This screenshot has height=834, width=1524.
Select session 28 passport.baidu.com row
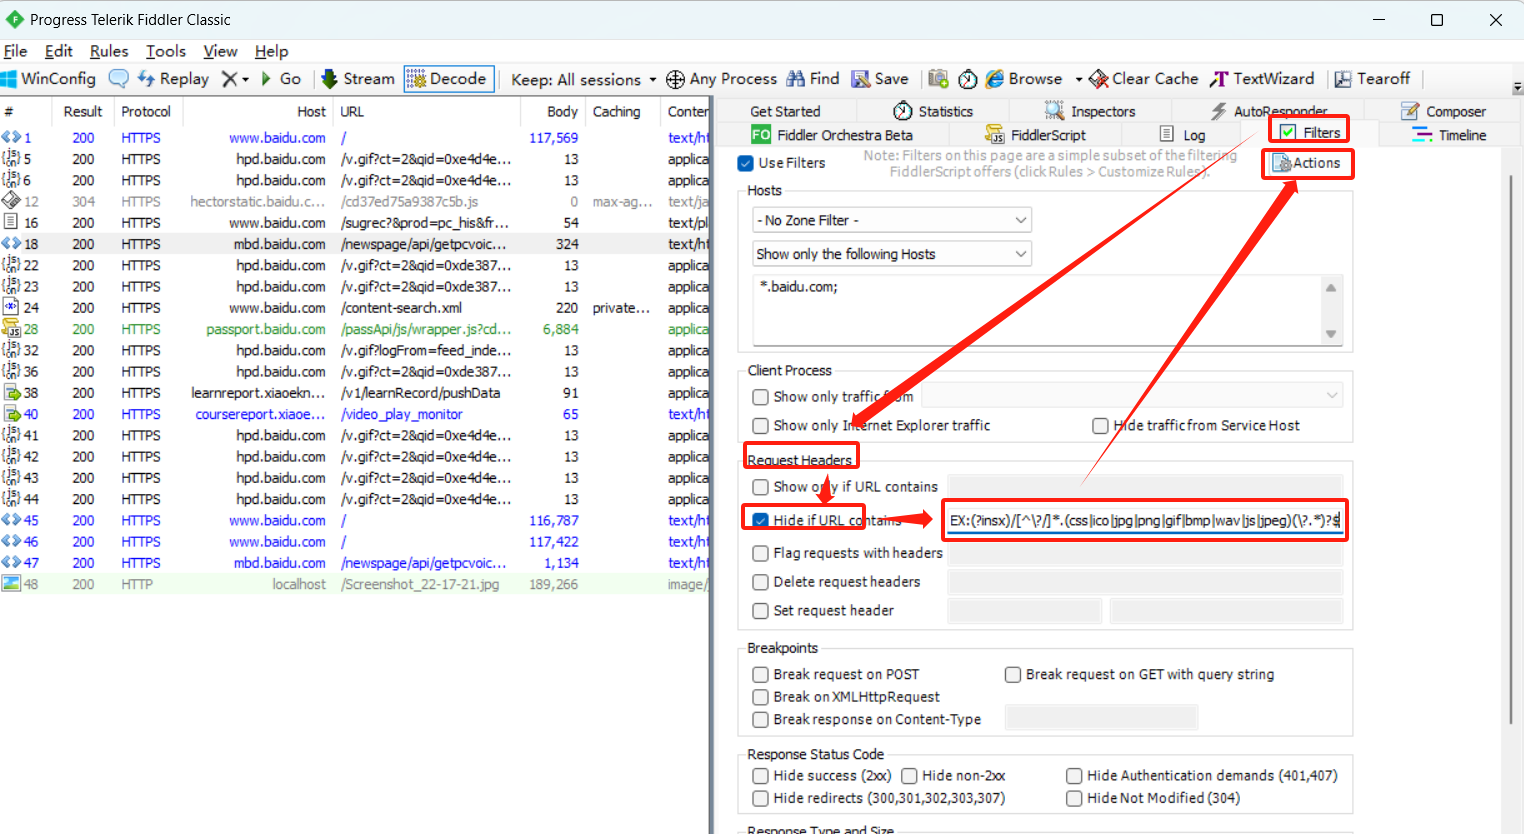(x=355, y=329)
